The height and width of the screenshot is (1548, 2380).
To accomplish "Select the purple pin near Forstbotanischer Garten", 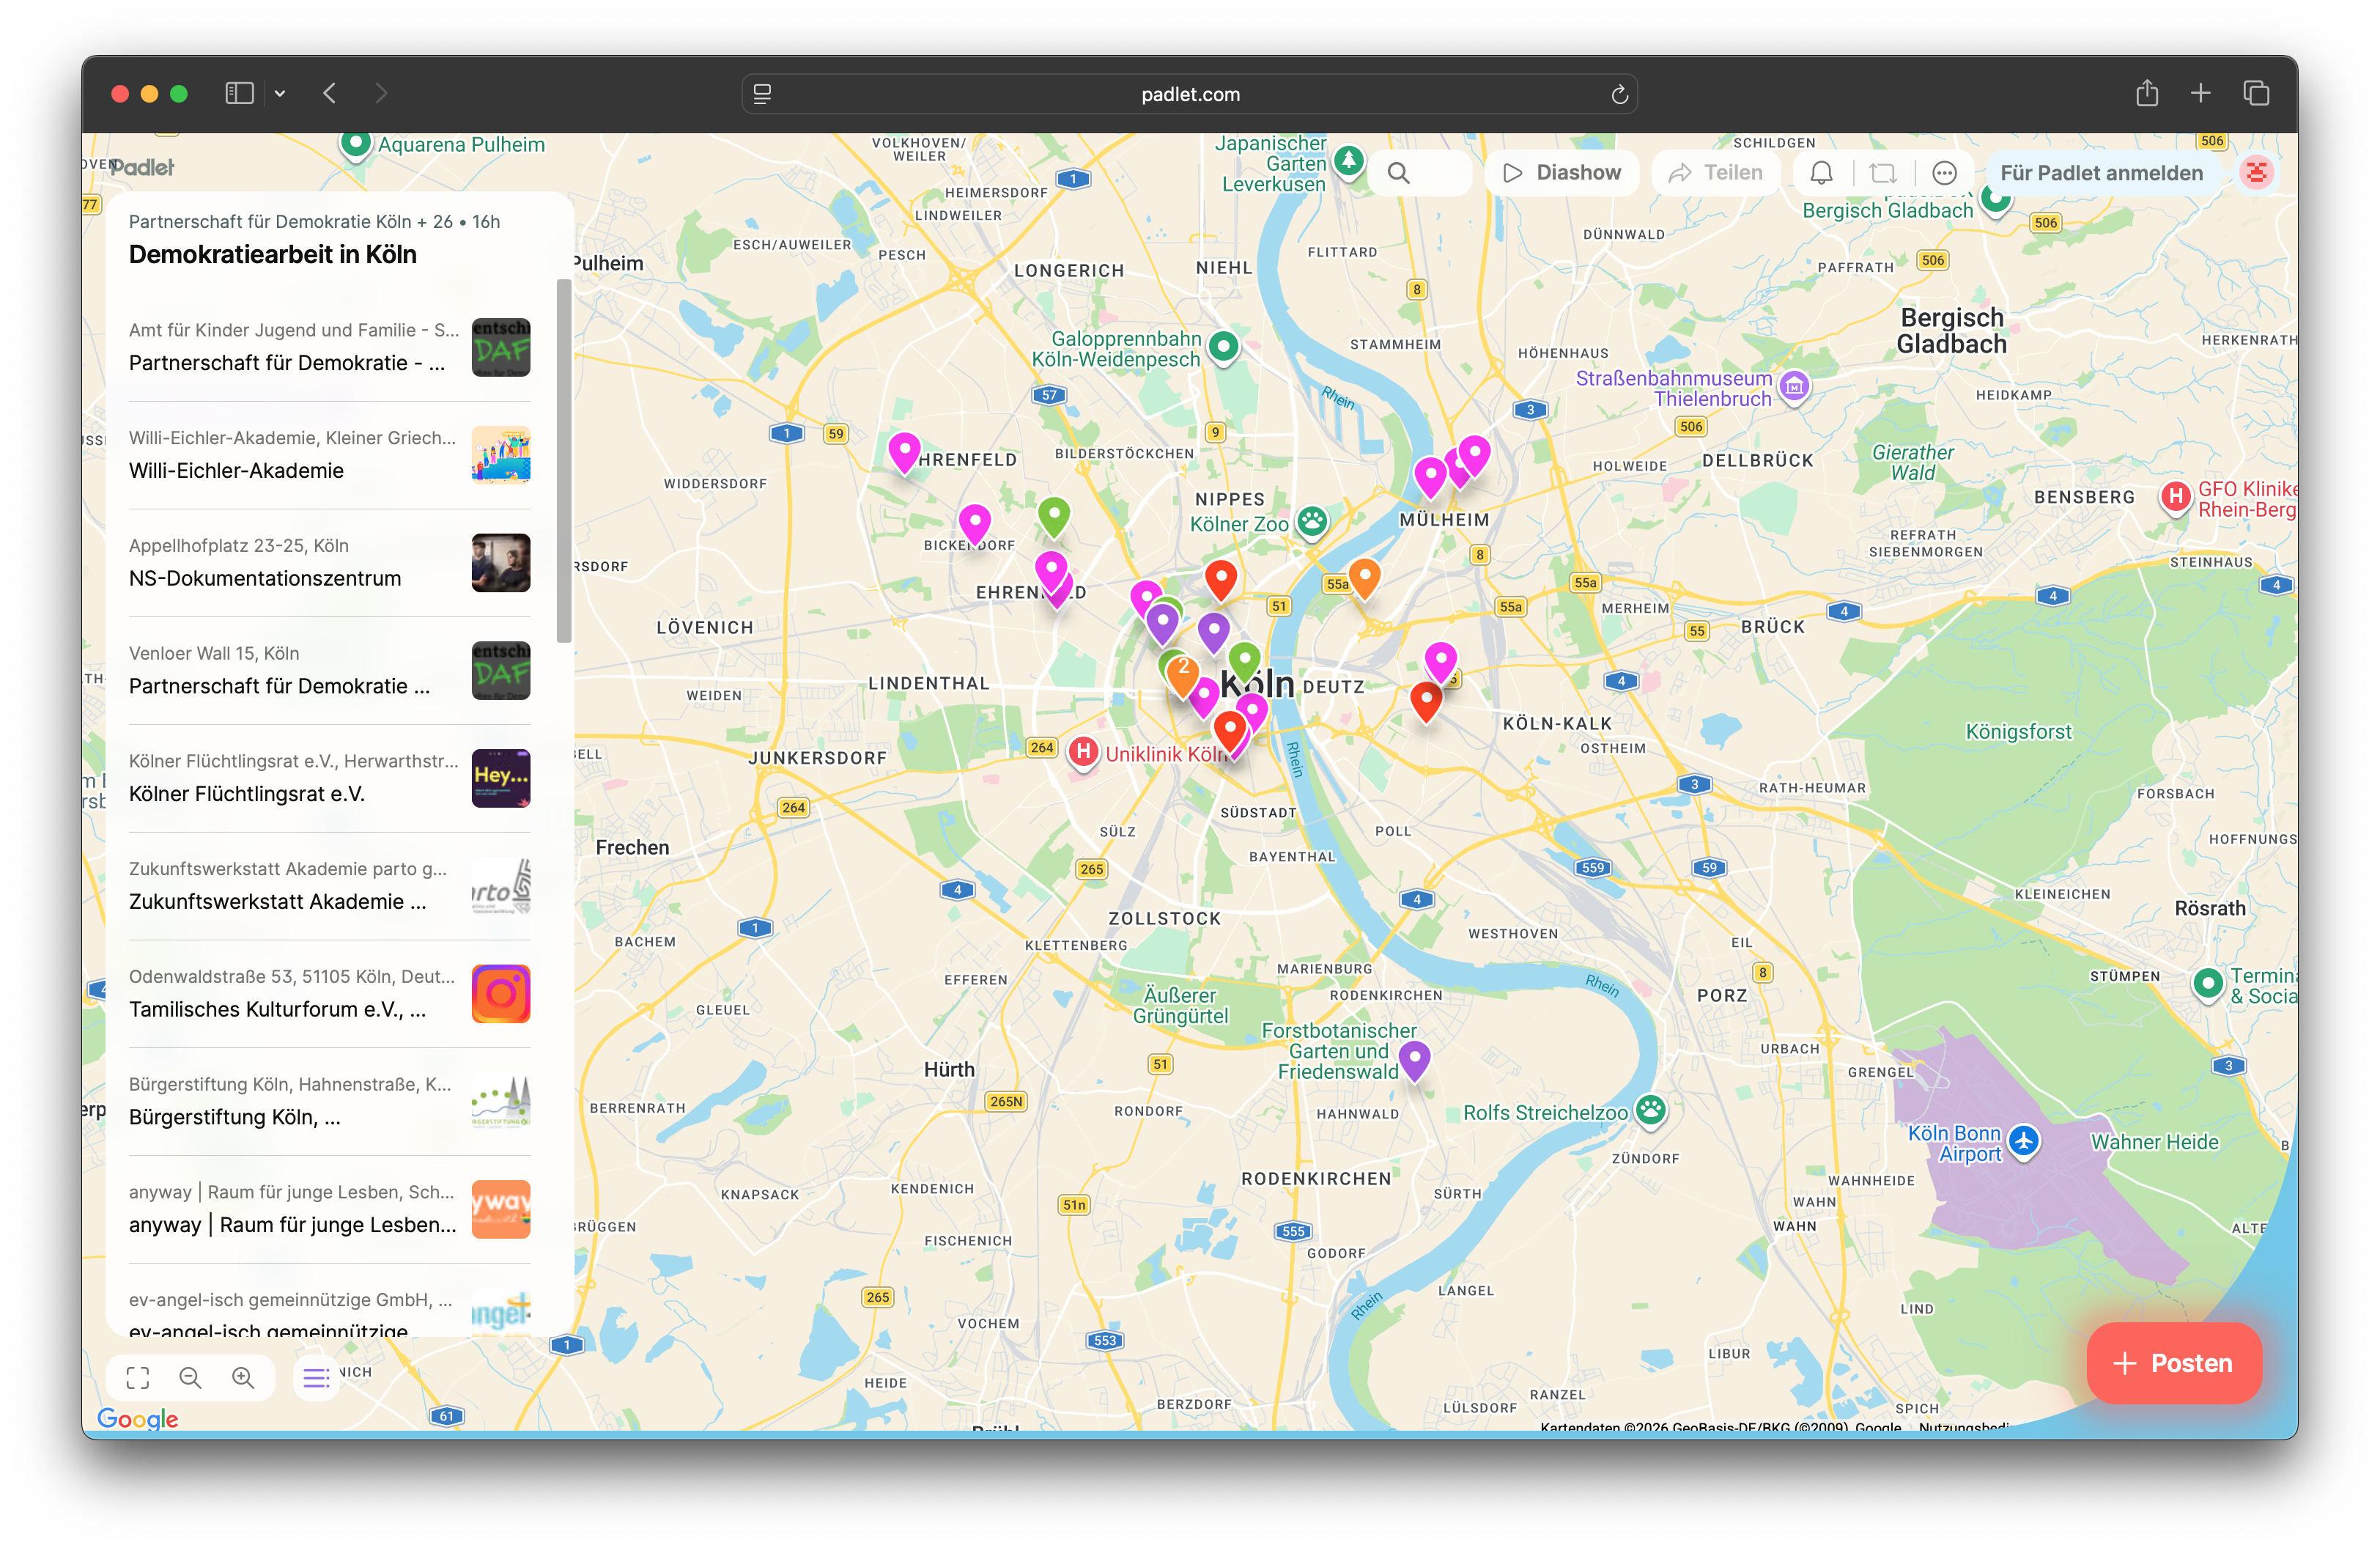I will [1414, 1060].
